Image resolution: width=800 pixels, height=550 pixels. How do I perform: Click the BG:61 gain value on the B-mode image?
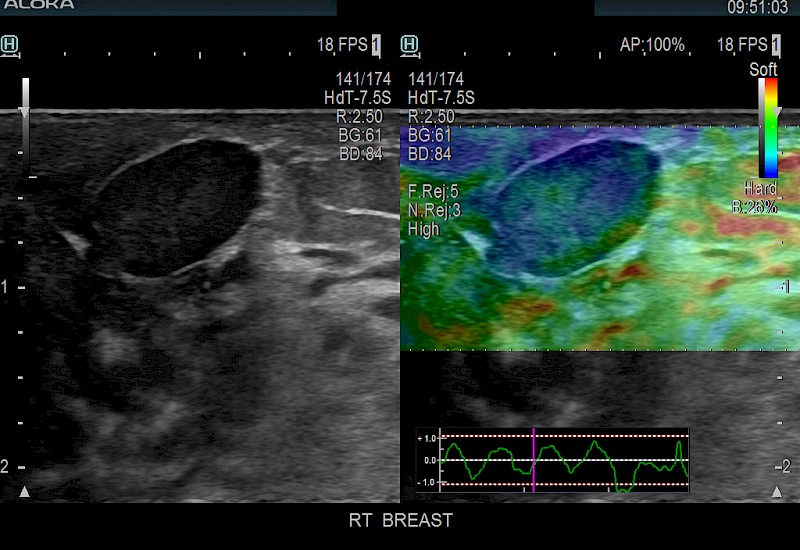(x=360, y=135)
